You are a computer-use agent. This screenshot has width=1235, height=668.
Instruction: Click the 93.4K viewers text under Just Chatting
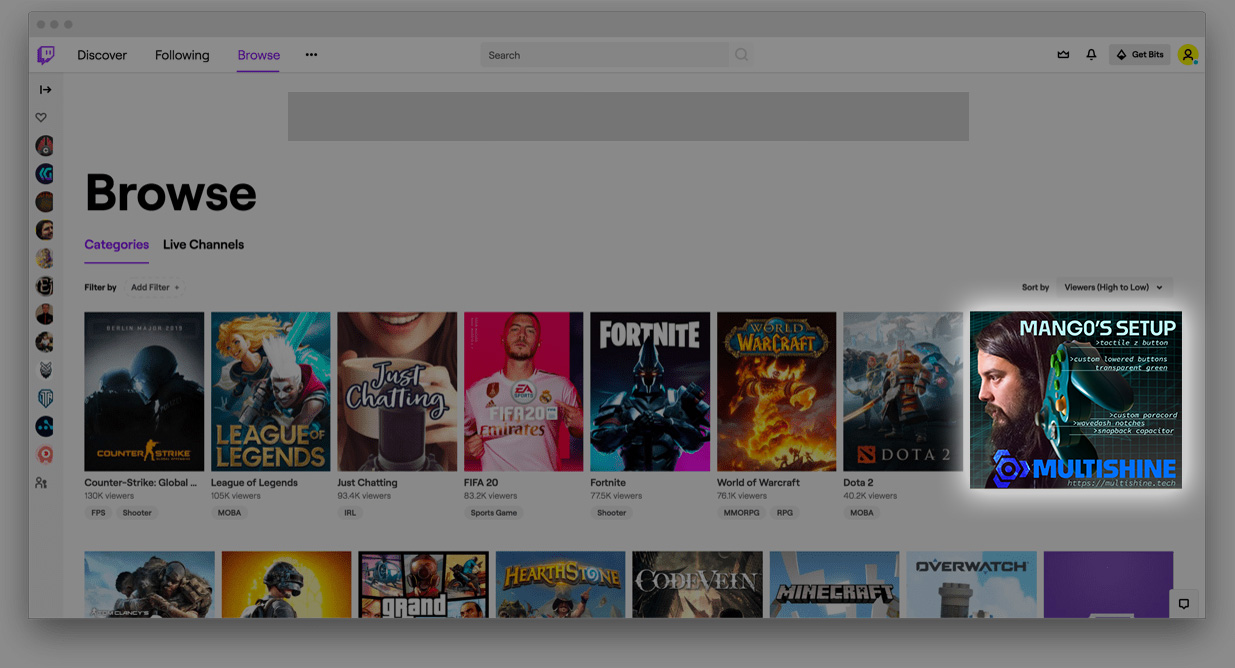pyautogui.click(x=364, y=496)
